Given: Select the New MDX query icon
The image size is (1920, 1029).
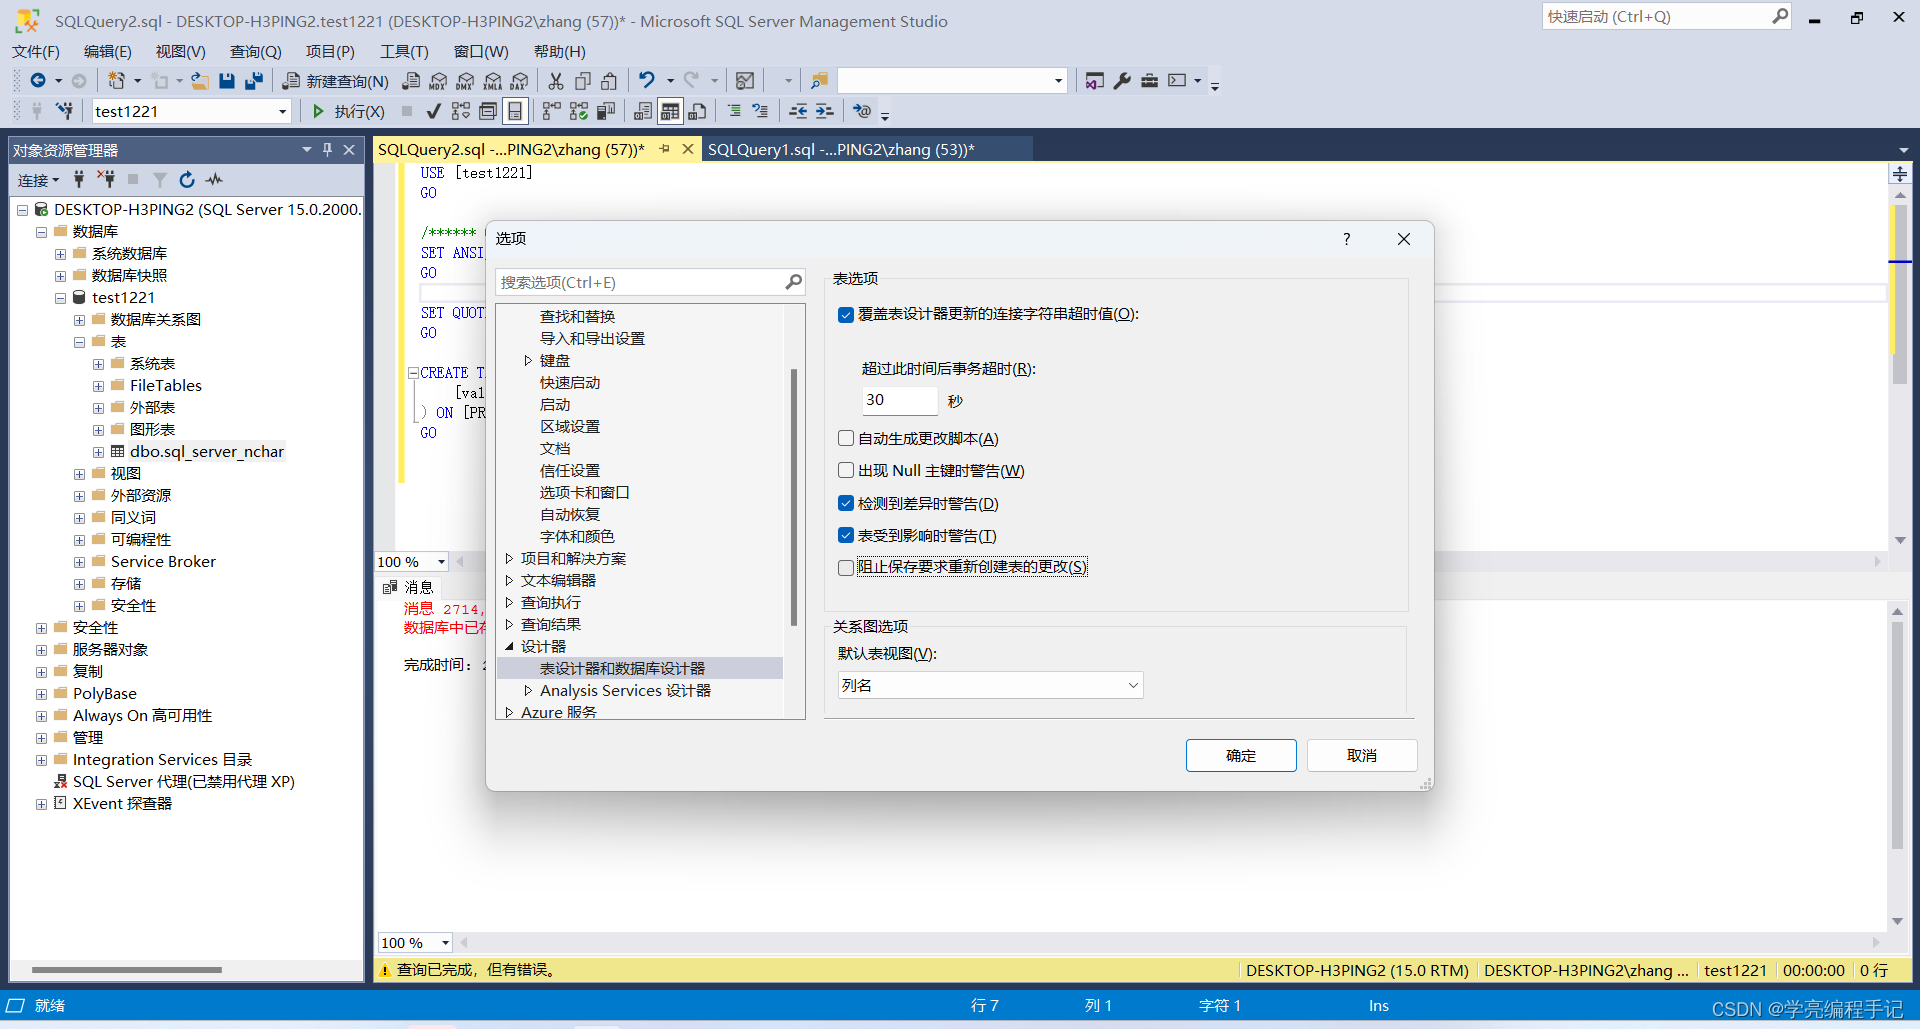Looking at the screenshot, I should [x=438, y=81].
